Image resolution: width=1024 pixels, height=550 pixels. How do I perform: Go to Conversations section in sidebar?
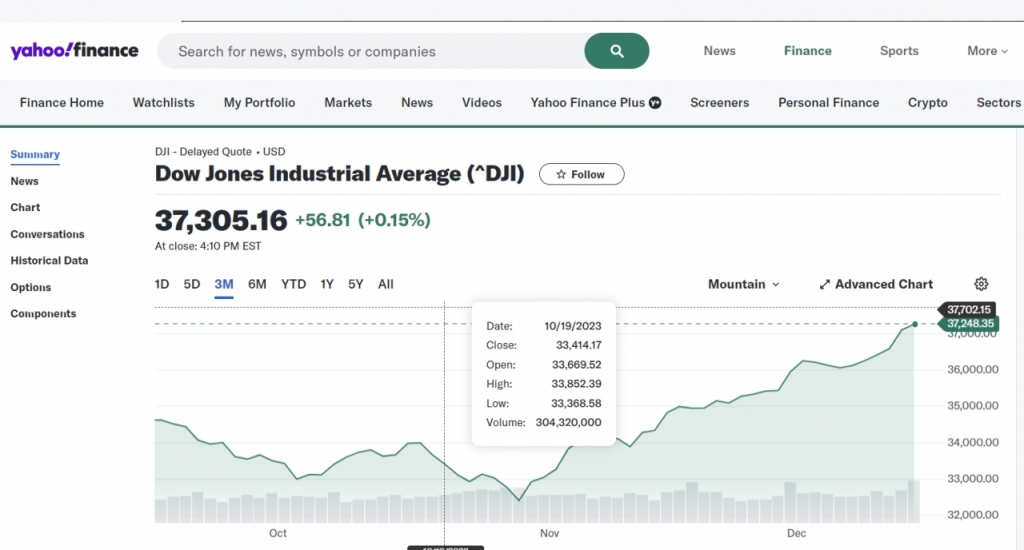(x=47, y=234)
